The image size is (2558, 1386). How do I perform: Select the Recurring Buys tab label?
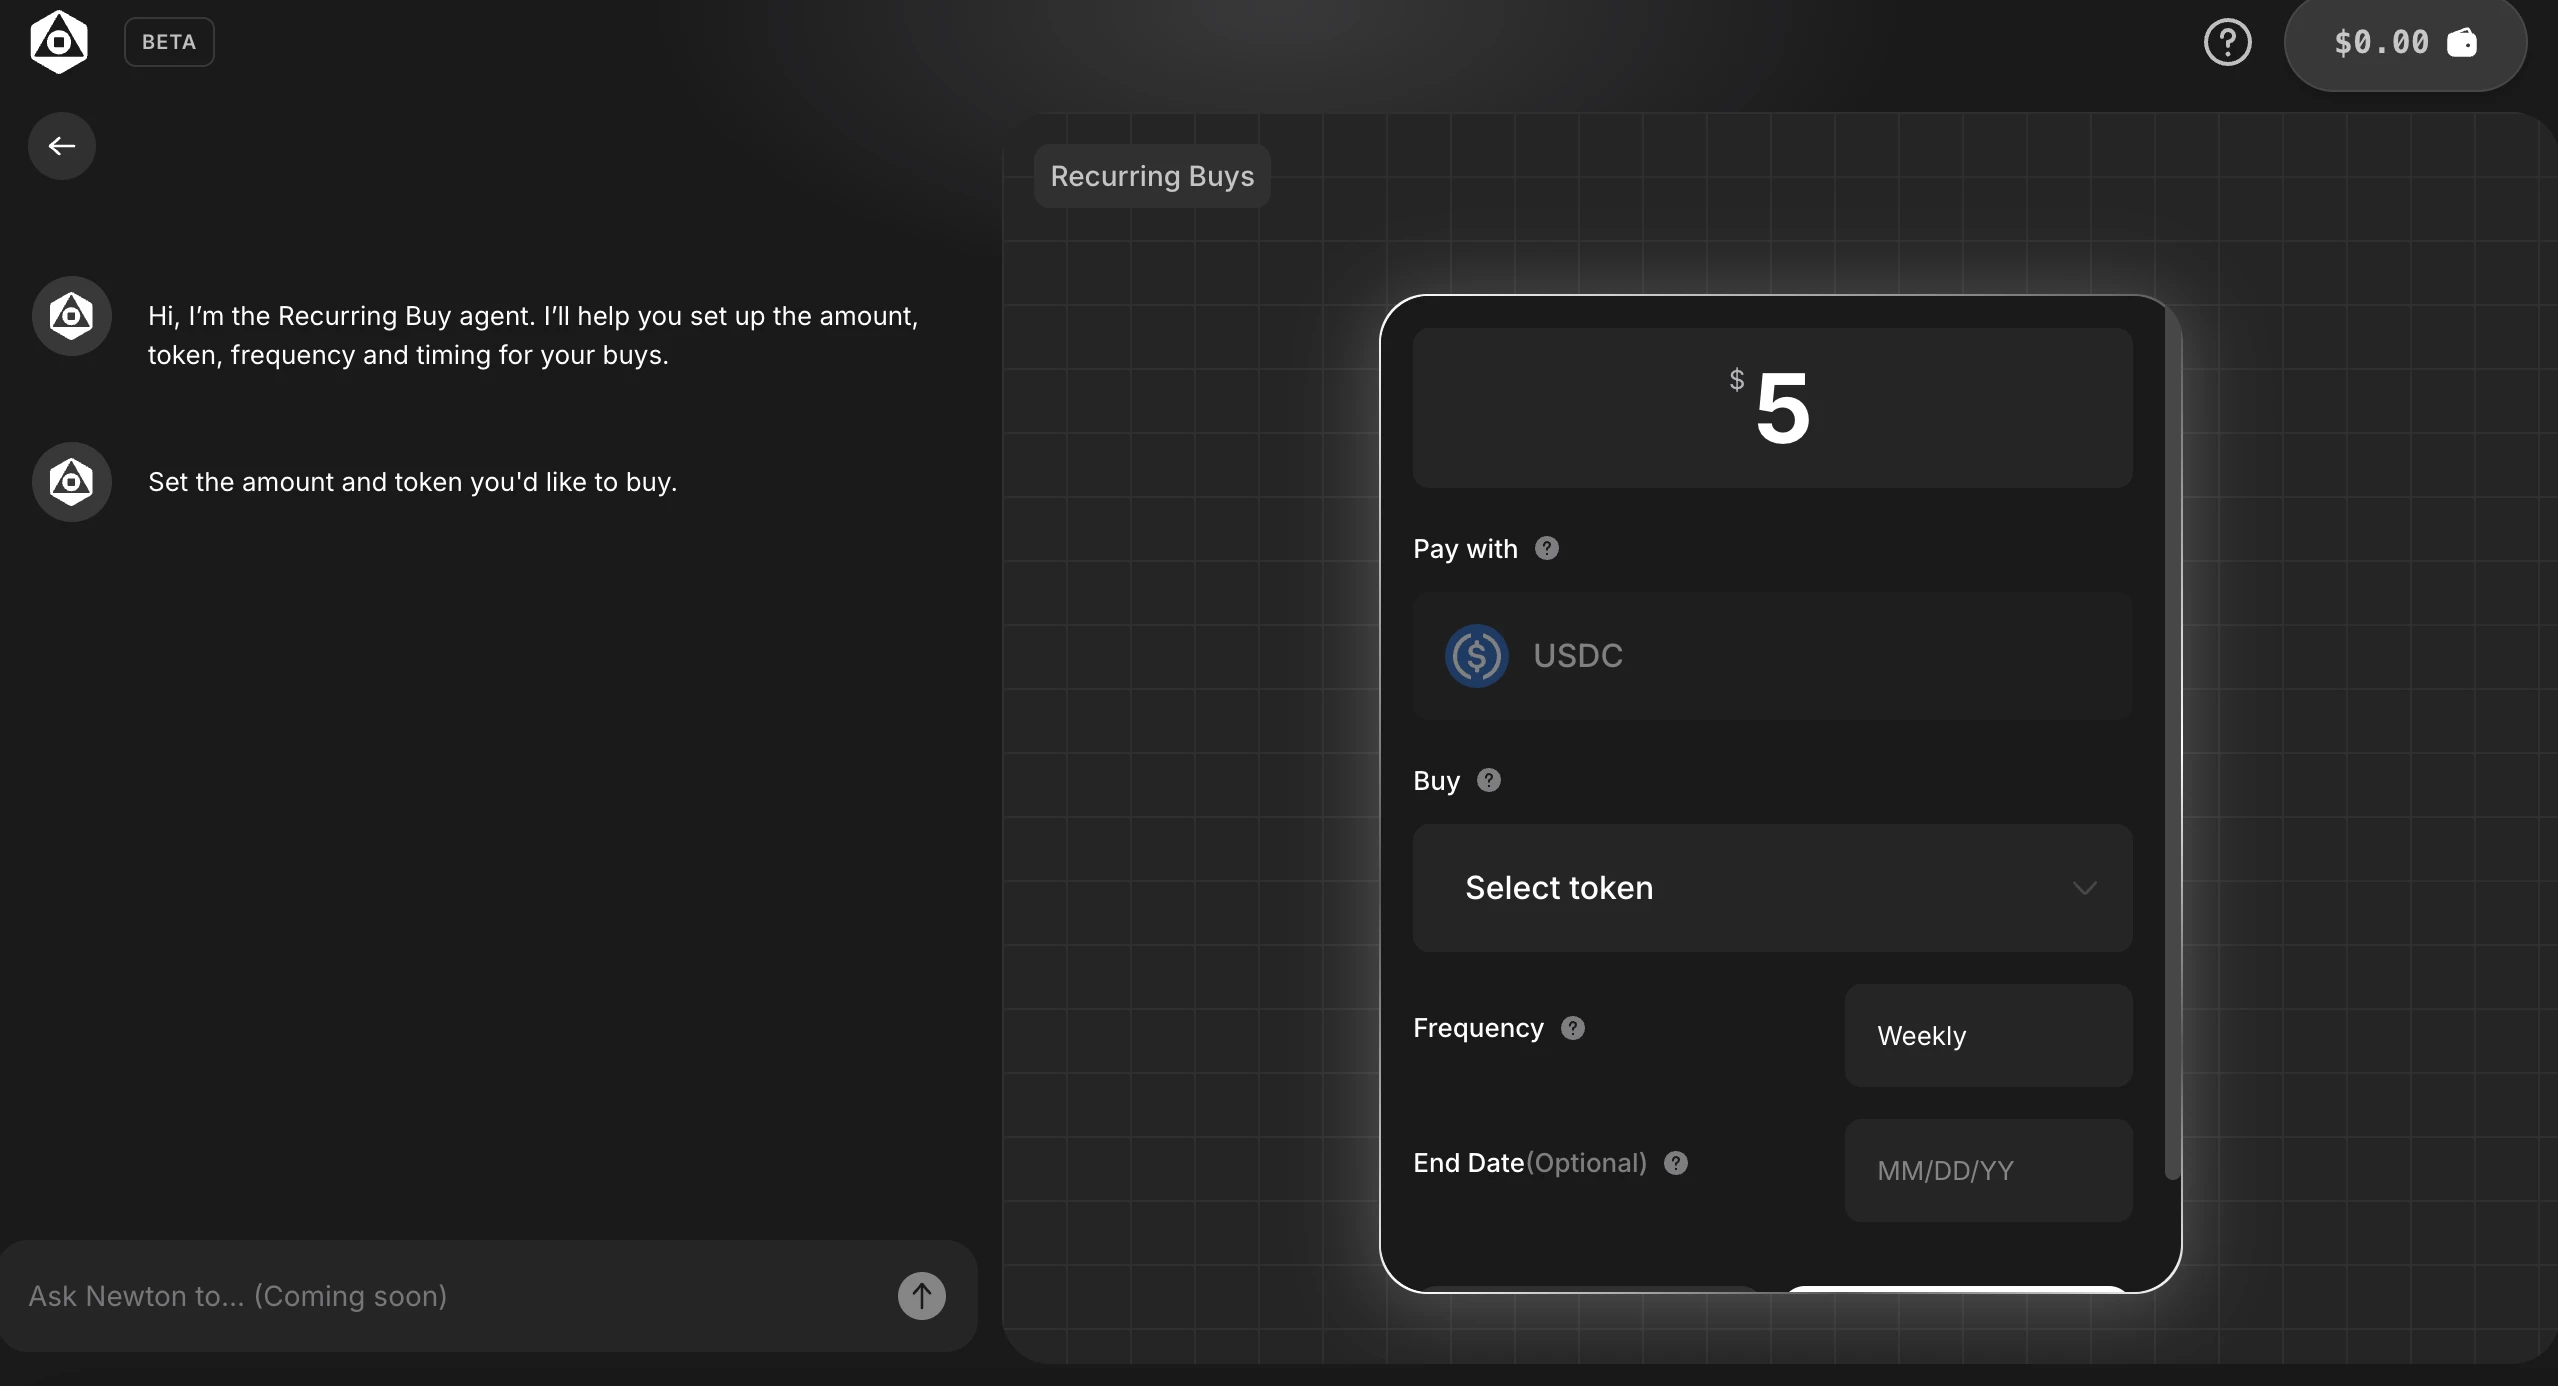pos(1152,176)
